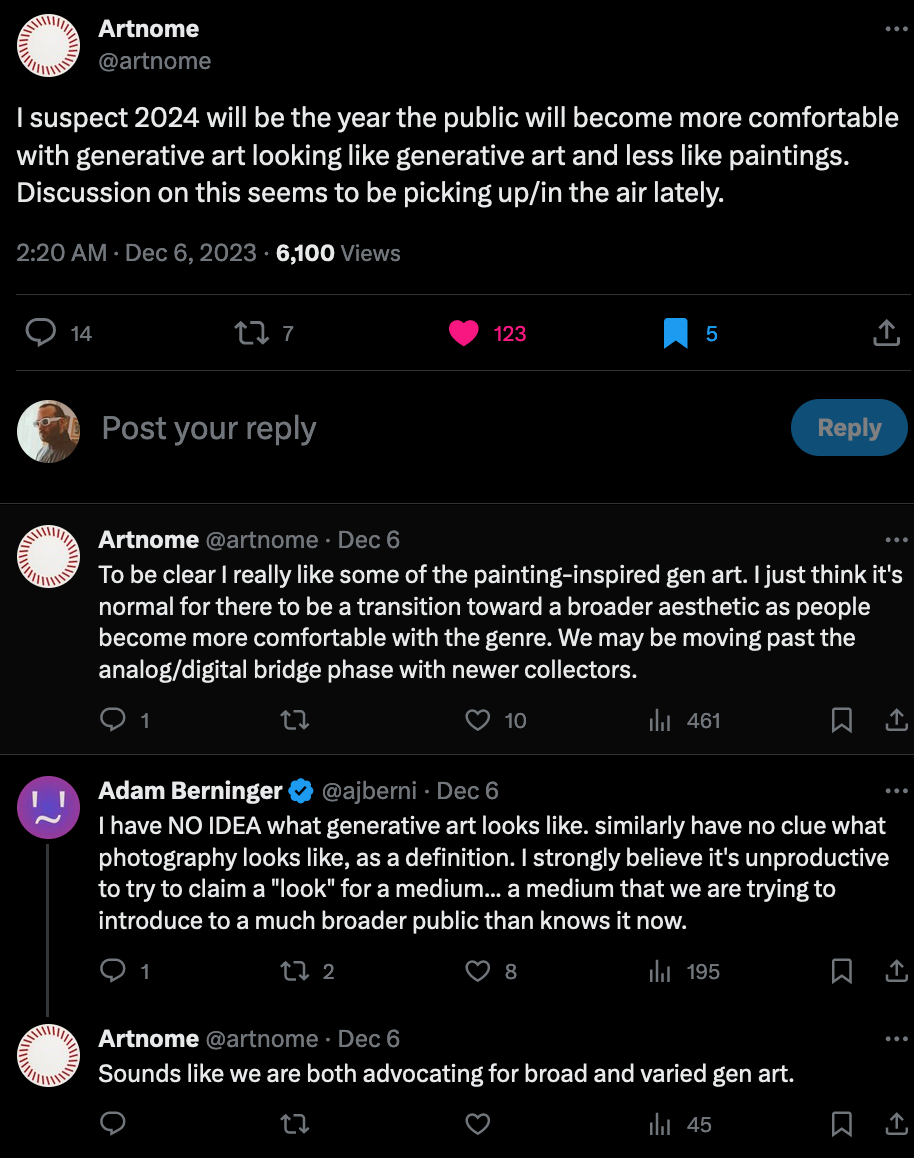914x1158 pixels.
Task: Click the blue Reply button
Action: 849,428
